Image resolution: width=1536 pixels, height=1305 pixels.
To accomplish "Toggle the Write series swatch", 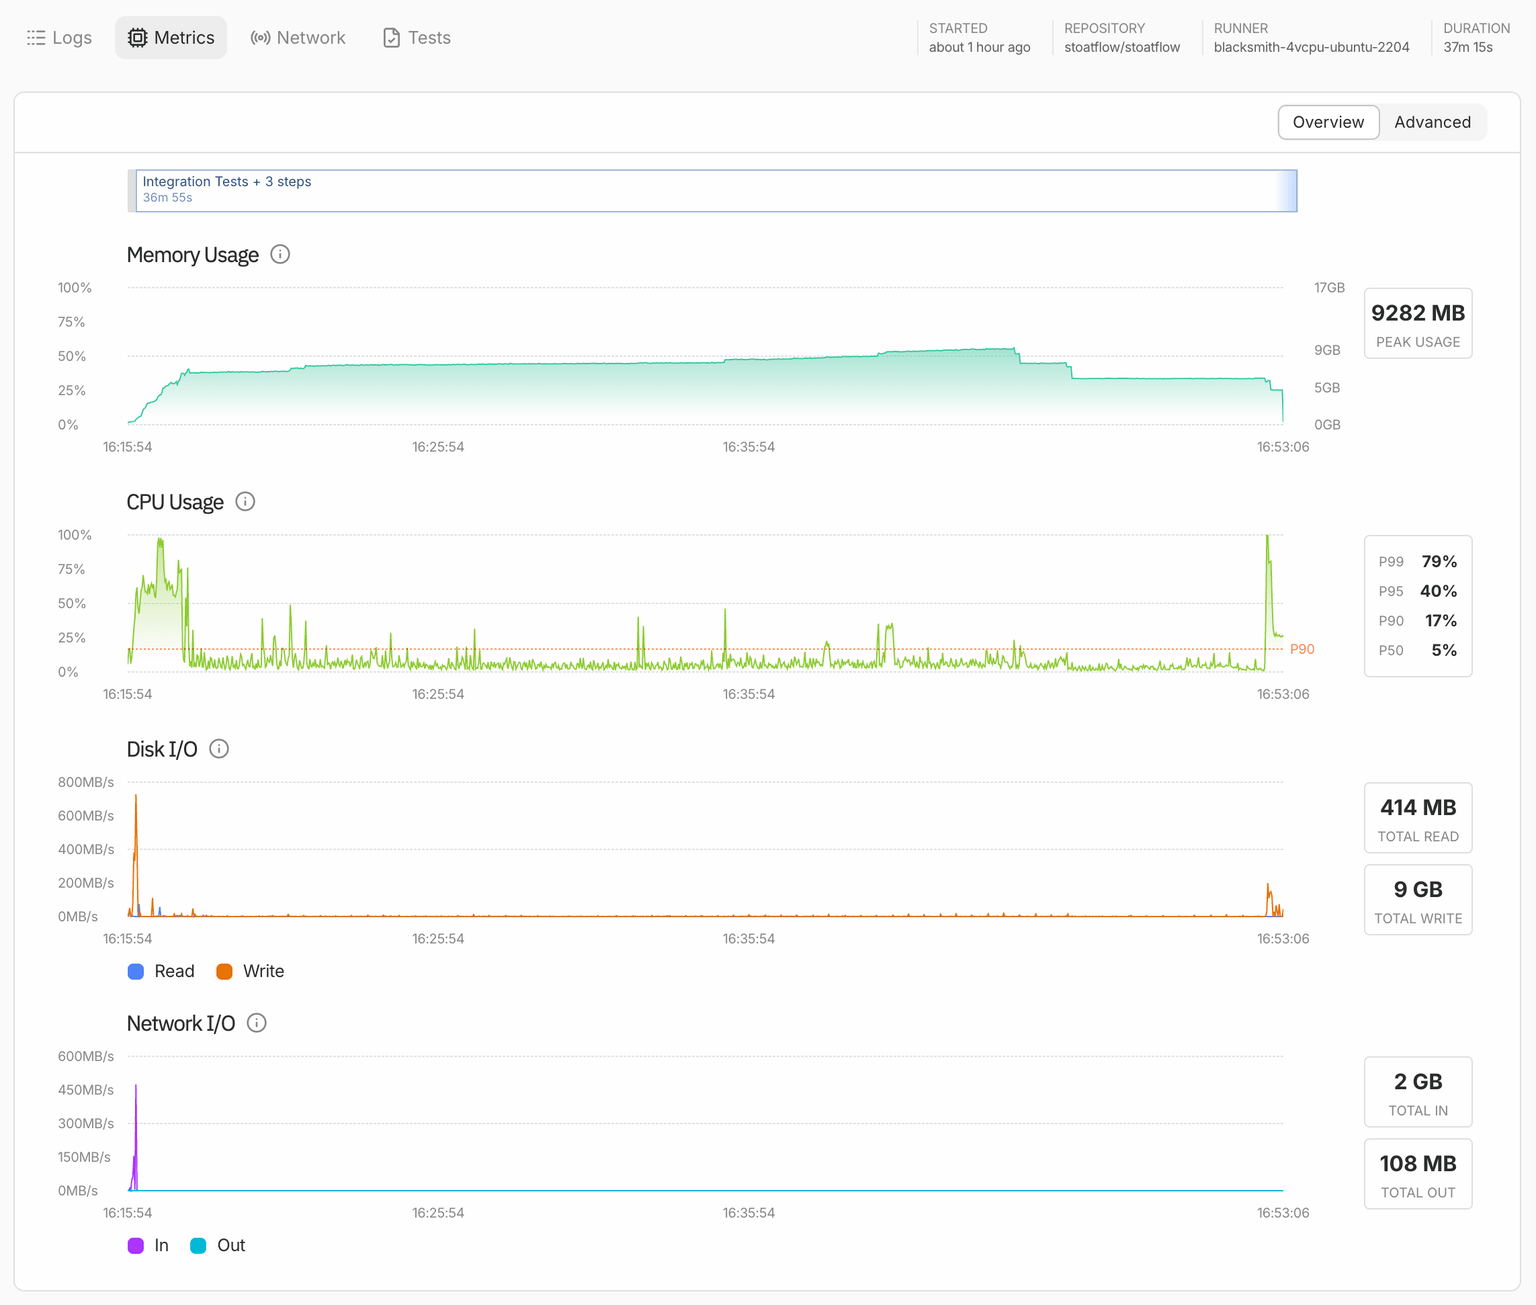I will click(x=225, y=971).
